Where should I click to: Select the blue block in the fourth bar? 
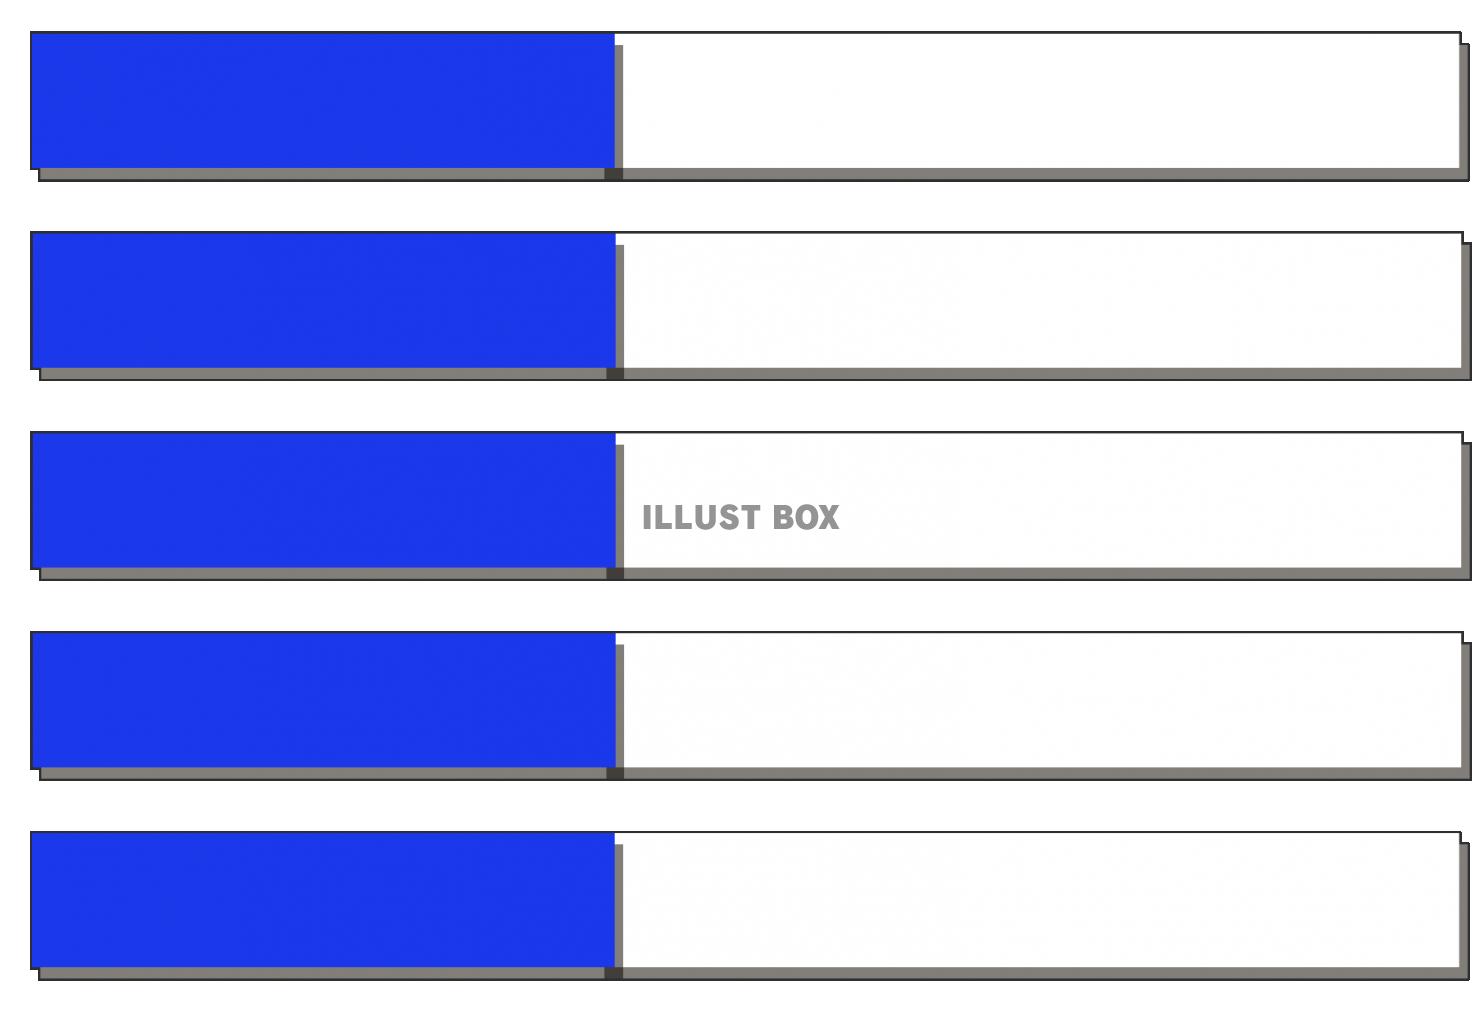[x=323, y=700]
